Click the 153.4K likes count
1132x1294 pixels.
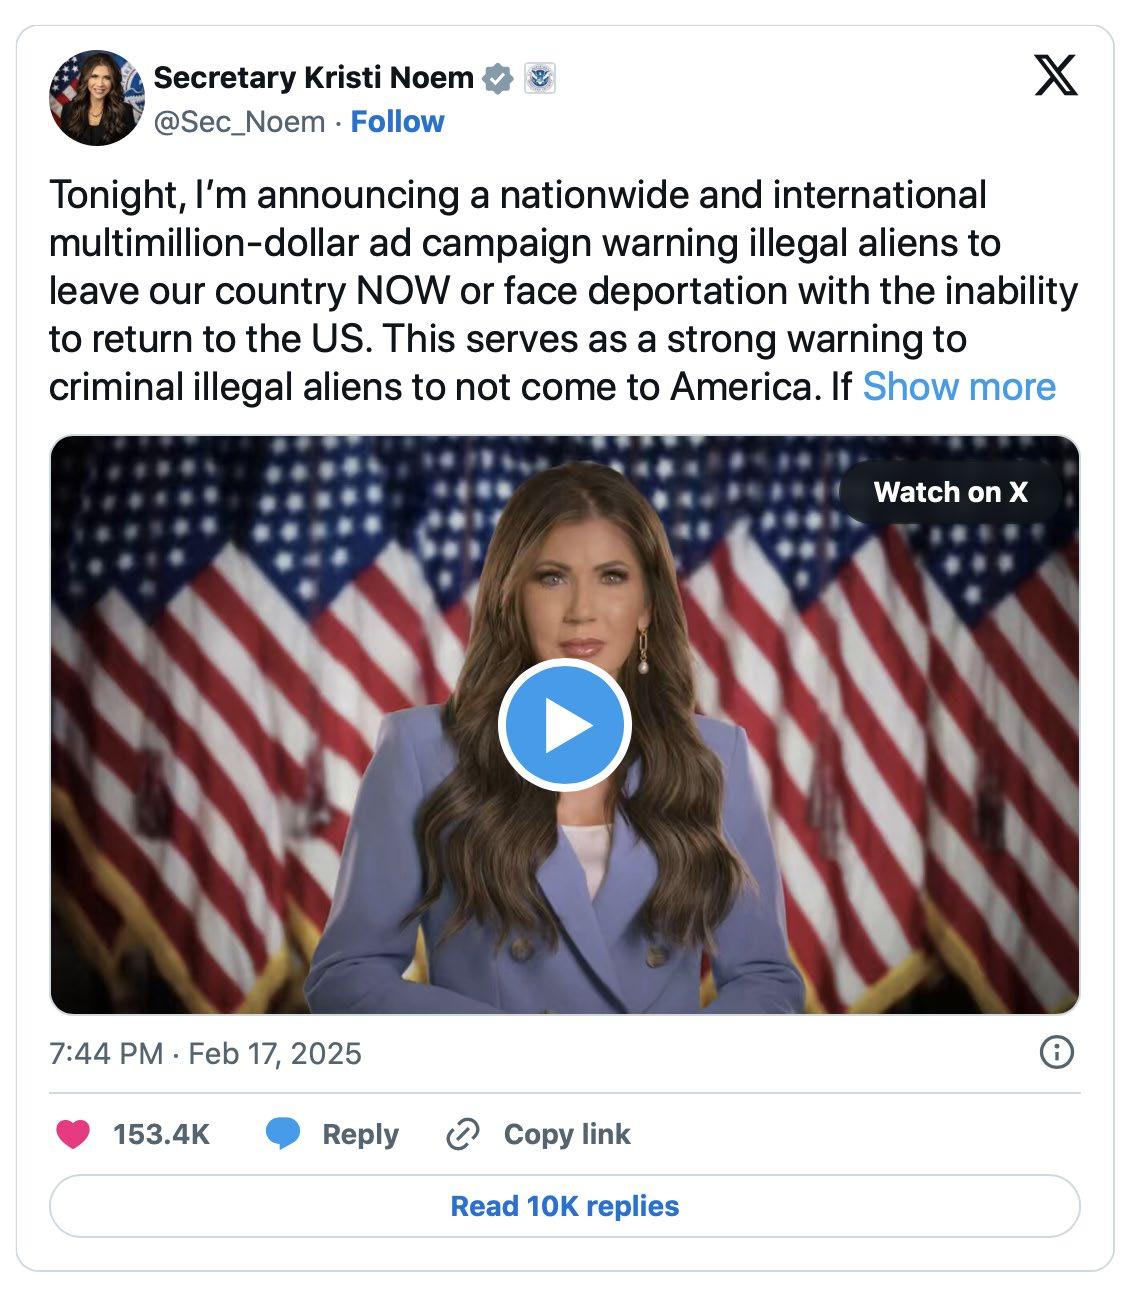[x=161, y=1134]
